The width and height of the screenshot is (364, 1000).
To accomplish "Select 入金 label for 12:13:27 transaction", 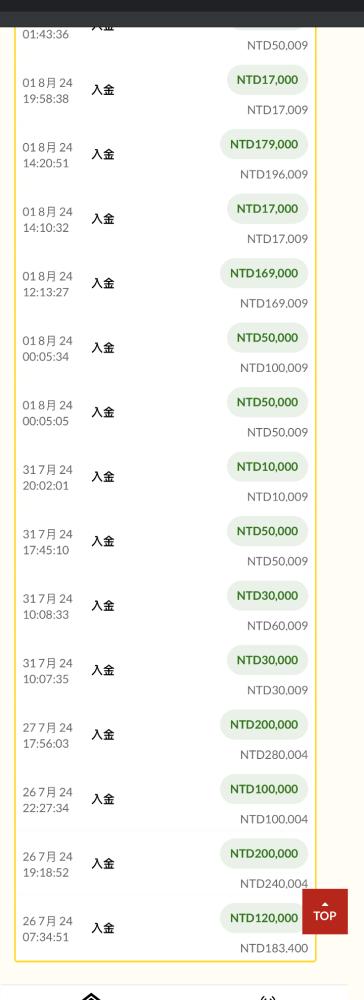I will [x=103, y=283].
